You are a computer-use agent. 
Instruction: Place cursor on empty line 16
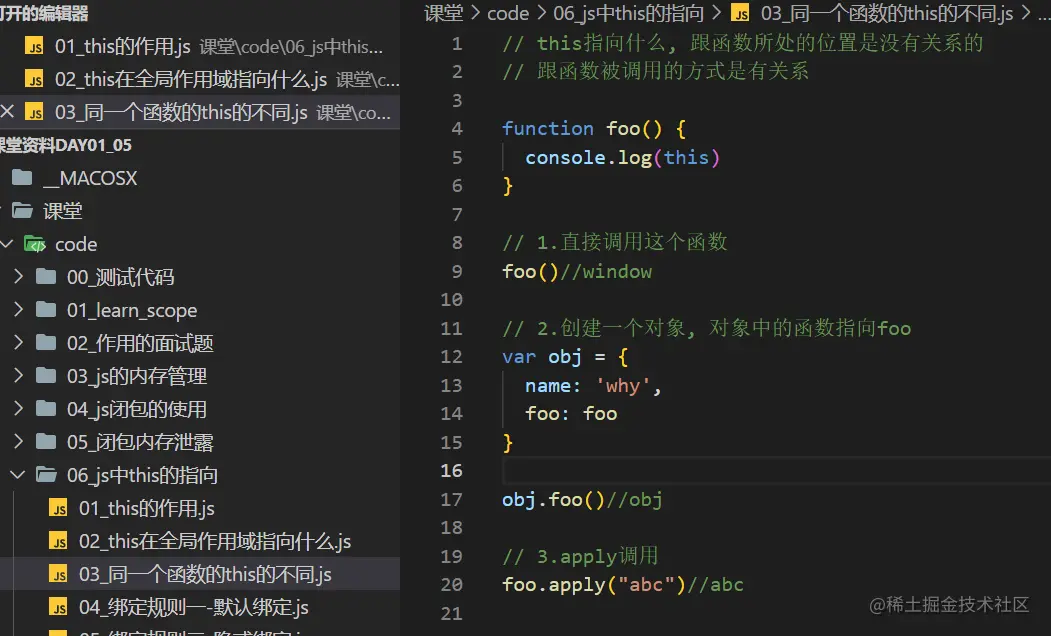[776, 470]
